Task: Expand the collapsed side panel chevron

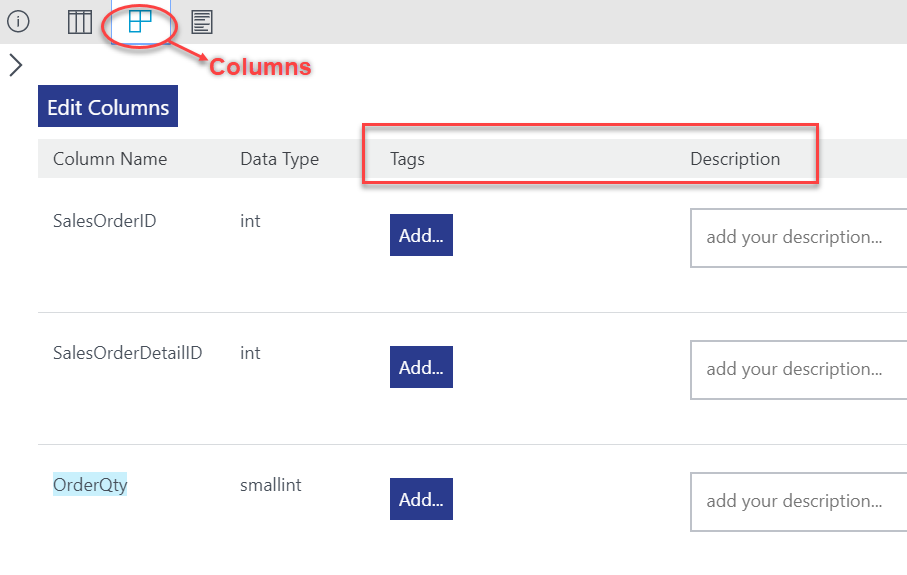Action: click(15, 66)
